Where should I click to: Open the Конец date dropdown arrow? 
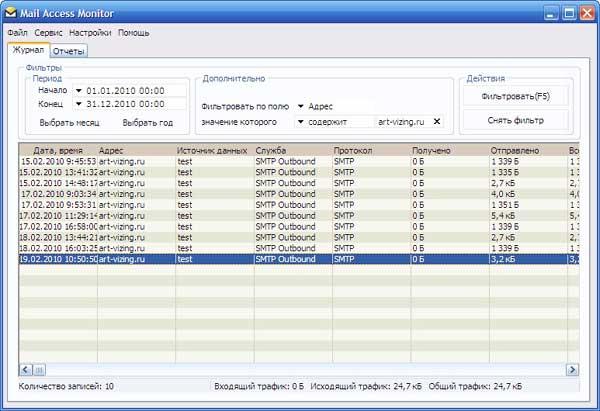point(79,104)
